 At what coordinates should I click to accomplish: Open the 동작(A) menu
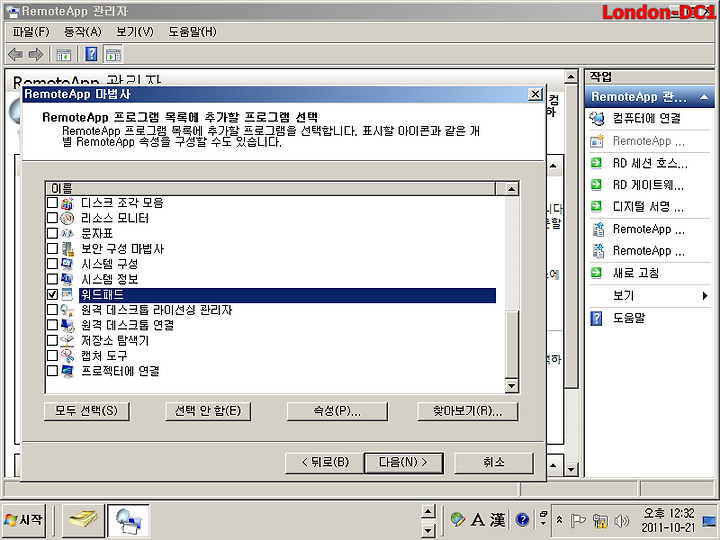click(83, 32)
